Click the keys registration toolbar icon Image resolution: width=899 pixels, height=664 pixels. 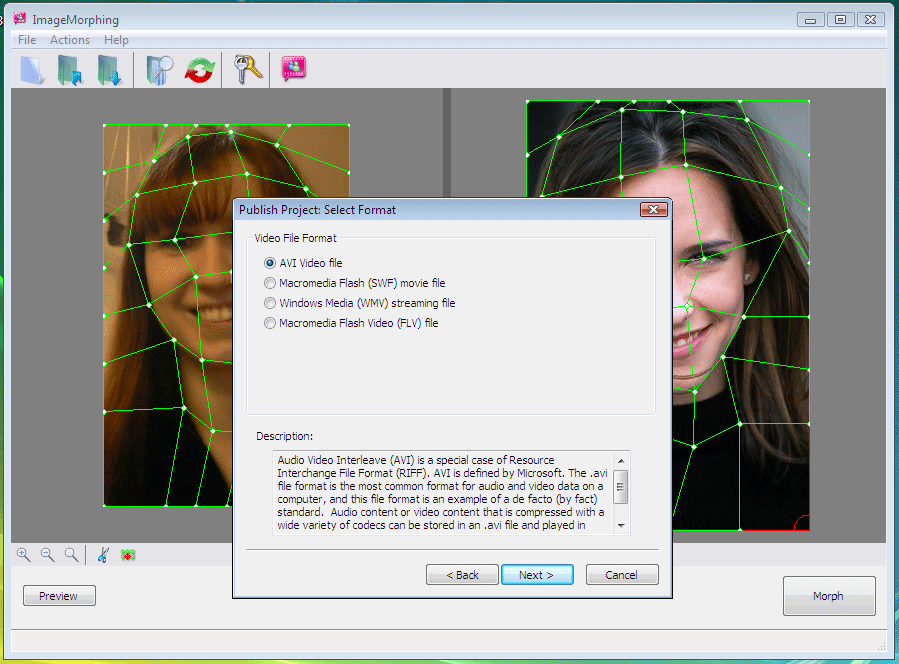pyautogui.click(x=248, y=69)
